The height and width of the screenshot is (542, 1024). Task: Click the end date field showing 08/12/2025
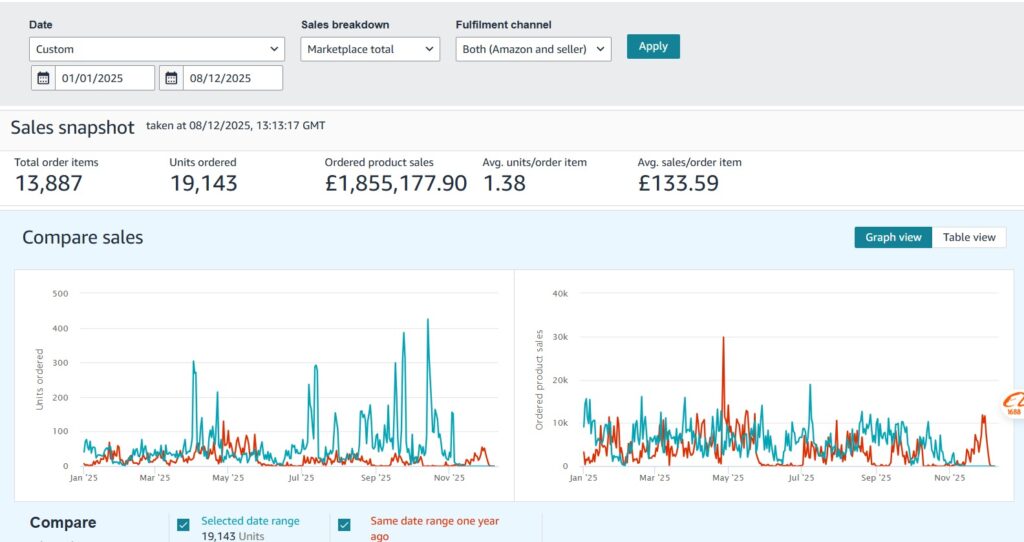pyautogui.click(x=232, y=78)
